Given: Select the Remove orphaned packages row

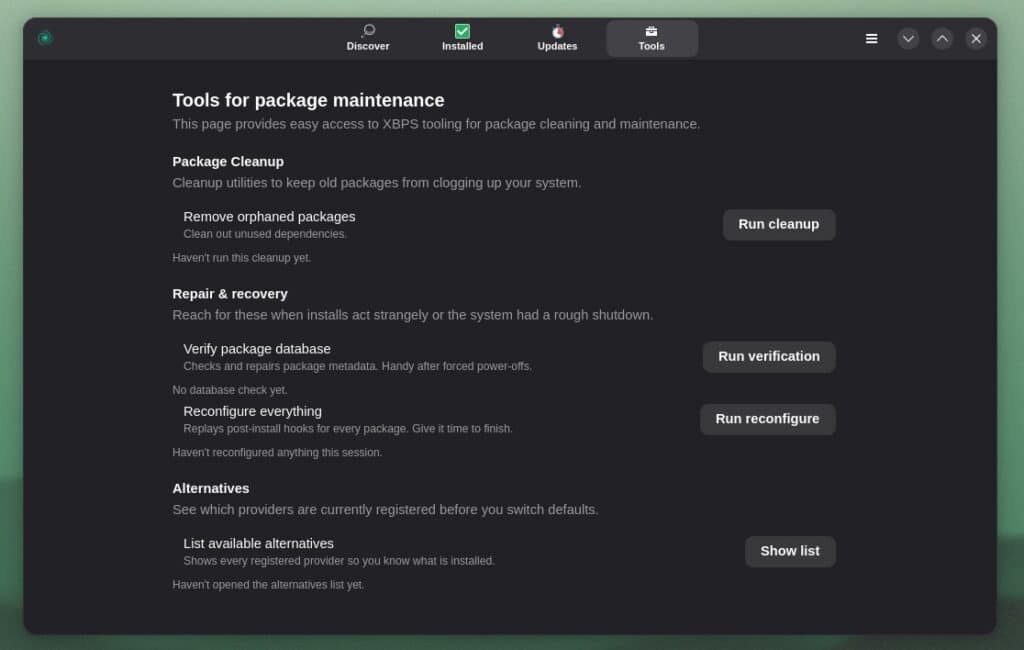Looking at the screenshot, I should (269, 217).
